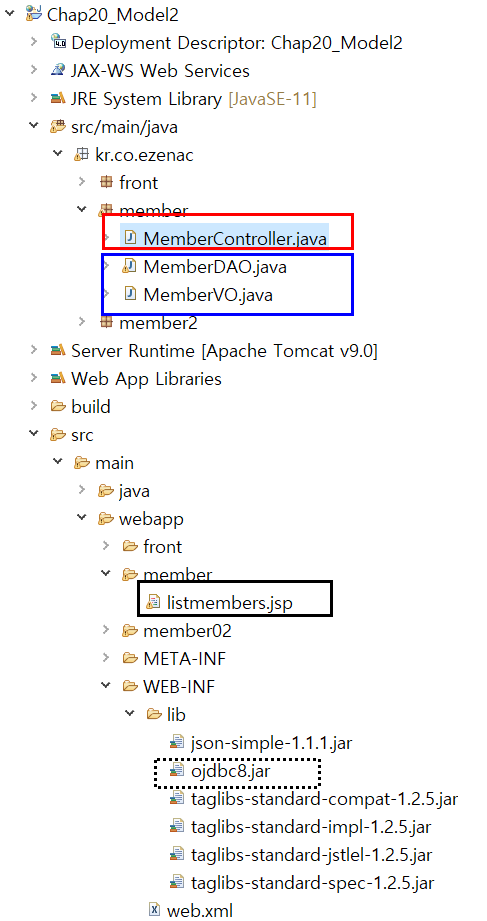Click the MemberController.java file icon
The width and height of the screenshot is (487, 921).
pyautogui.click(x=130, y=238)
